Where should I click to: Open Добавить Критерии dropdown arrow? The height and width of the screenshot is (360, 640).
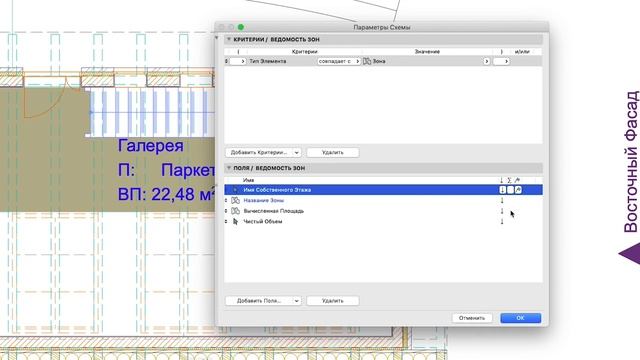coord(297,153)
